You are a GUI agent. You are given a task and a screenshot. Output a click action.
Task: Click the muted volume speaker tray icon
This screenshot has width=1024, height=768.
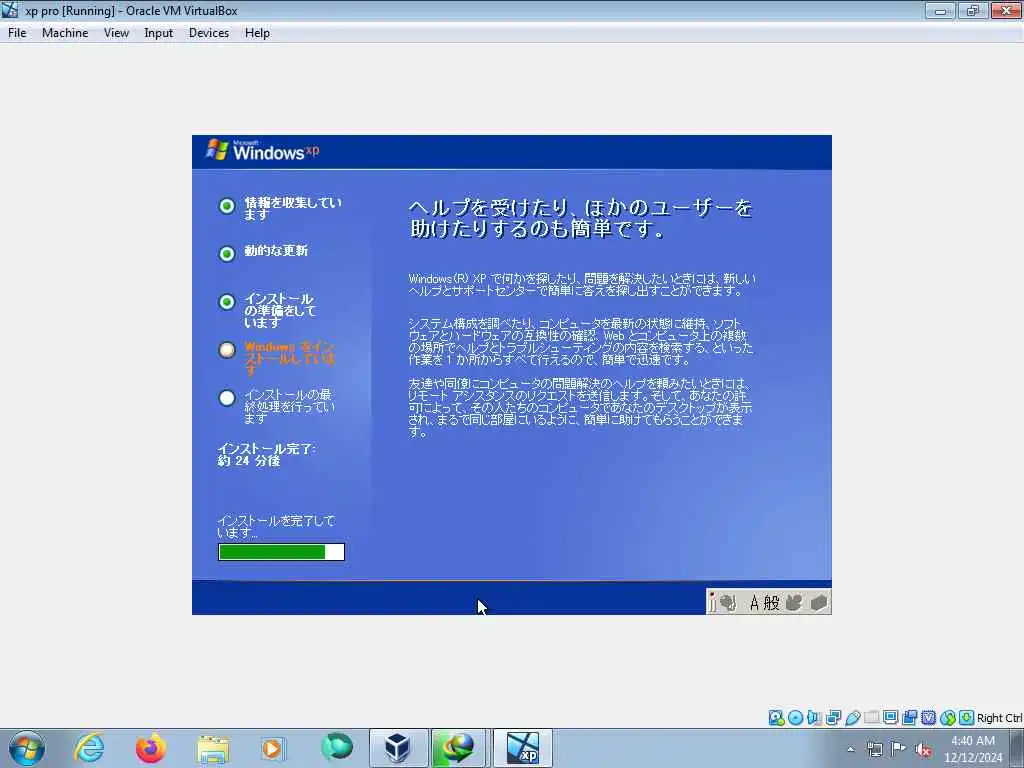point(923,749)
